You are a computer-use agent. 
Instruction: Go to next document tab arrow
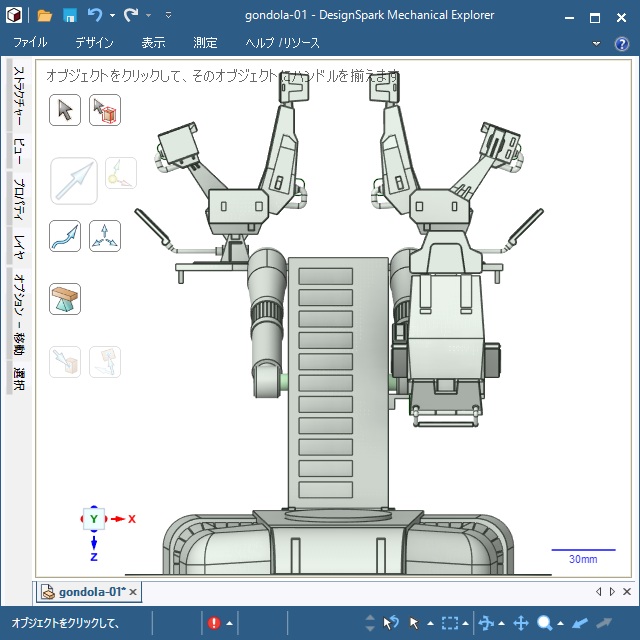pyautogui.click(x=612, y=591)
